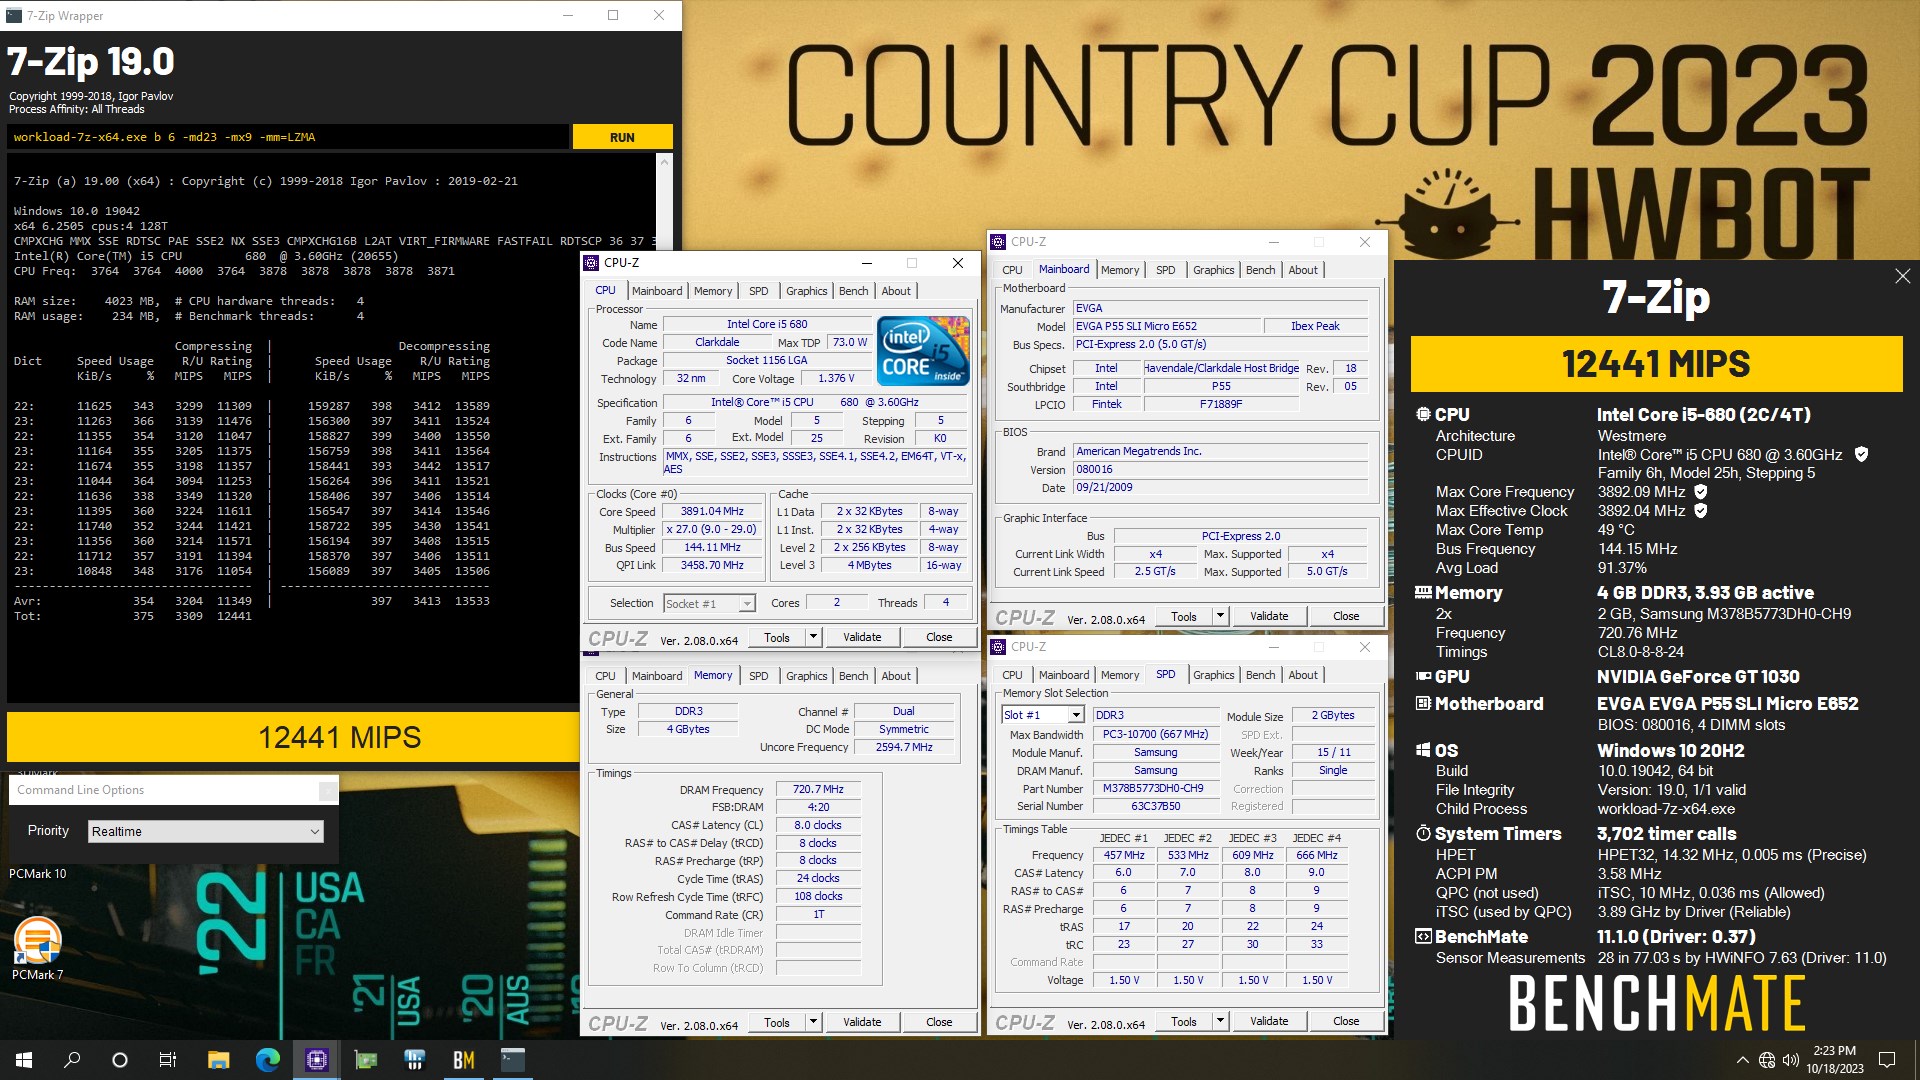This screenshot has height=1080, width=1920.
Task: Select CPU tab in CPU-Z Mainboard window
Action: [1012, 270]
